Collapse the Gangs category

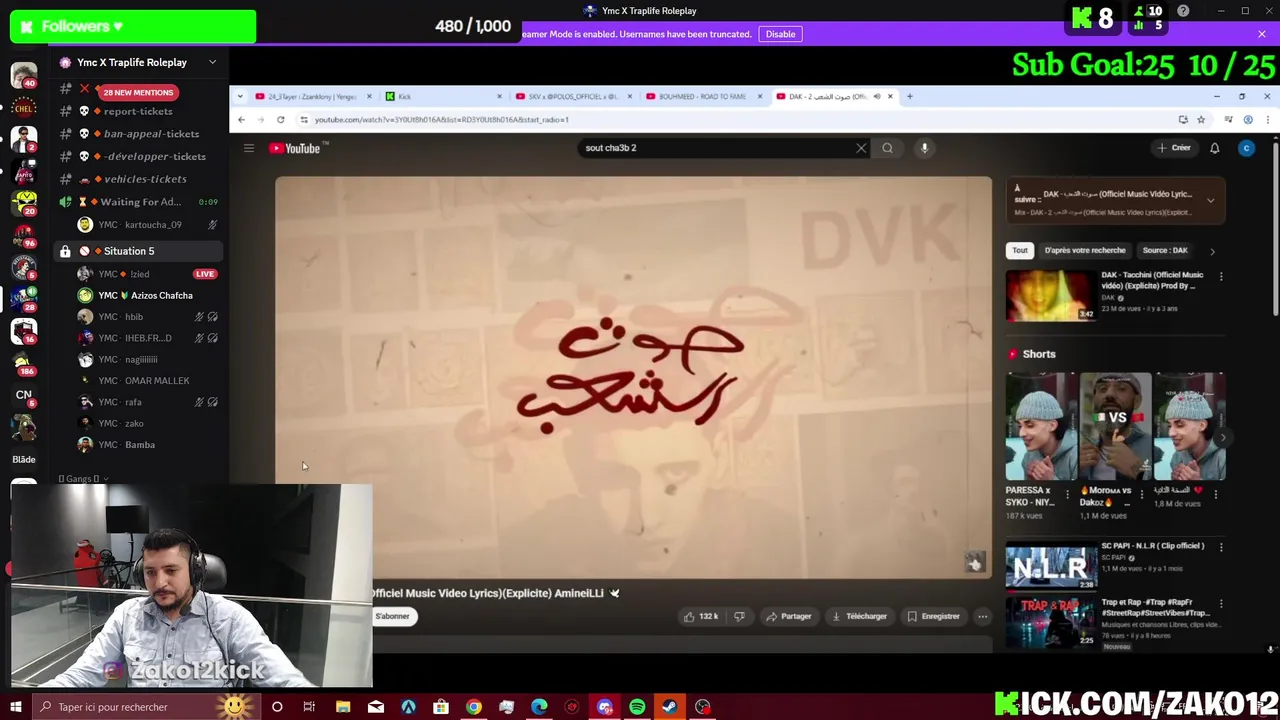point(83,479)
